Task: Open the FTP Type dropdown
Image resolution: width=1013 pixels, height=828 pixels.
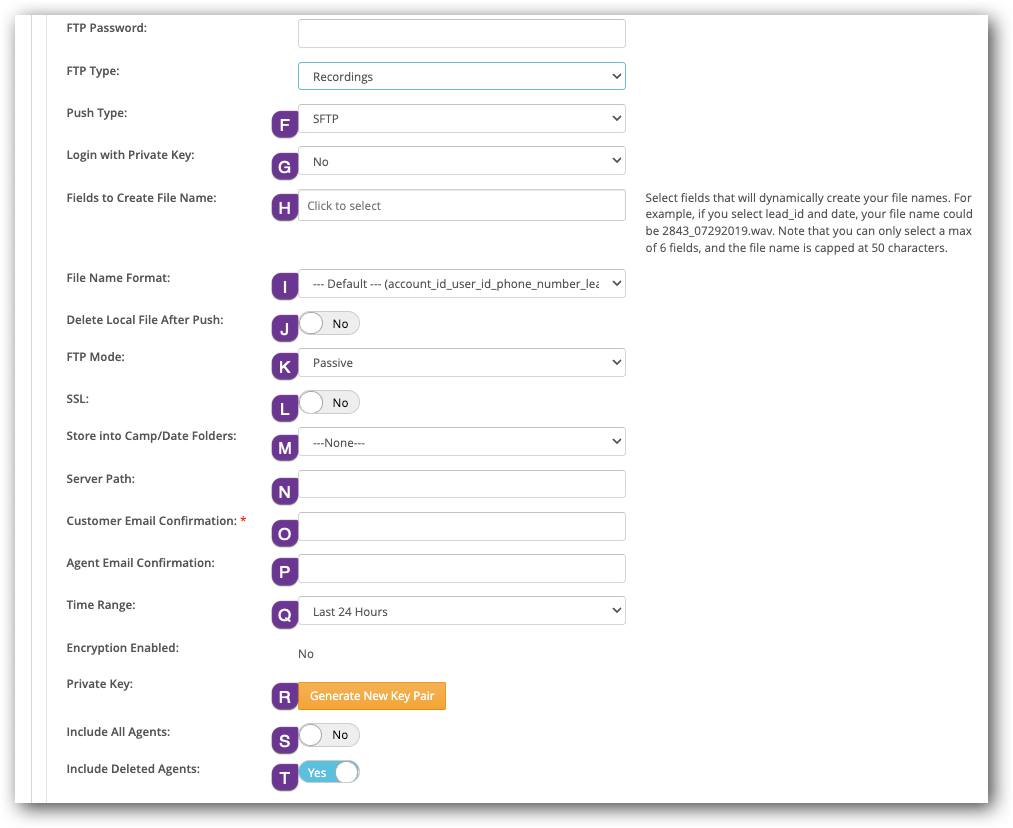Action: point(461,76)
